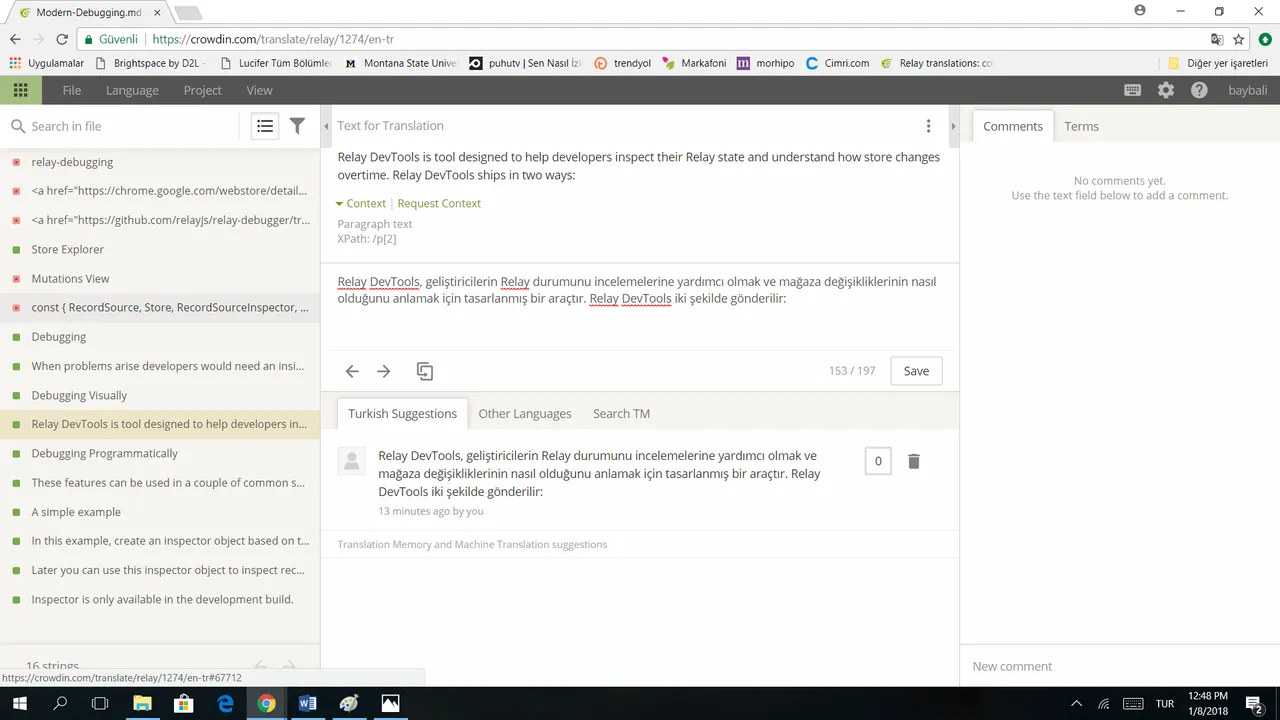Open the strings filter funnel

tap(297, 126)
